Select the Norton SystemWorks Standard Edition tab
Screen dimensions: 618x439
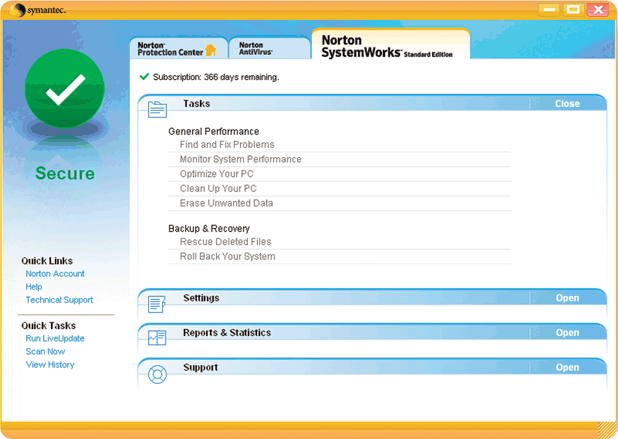(391, 45)
